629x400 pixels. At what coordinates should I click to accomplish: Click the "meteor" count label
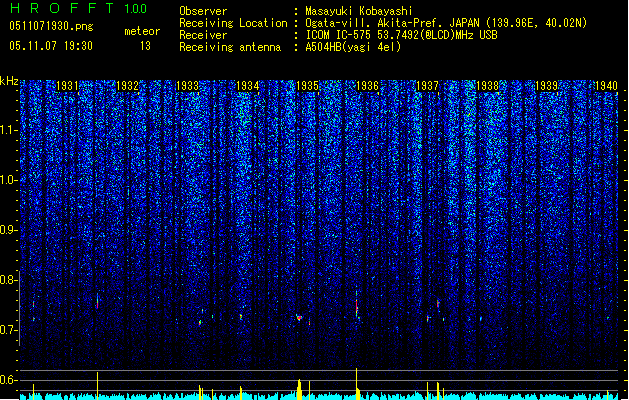(142, 31)
